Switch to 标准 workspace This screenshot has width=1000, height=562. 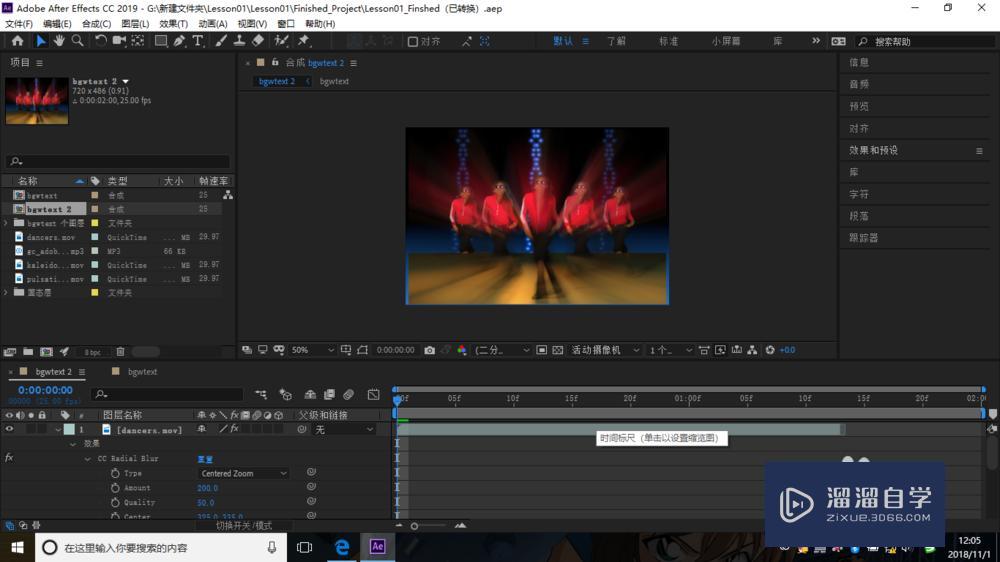668,41
